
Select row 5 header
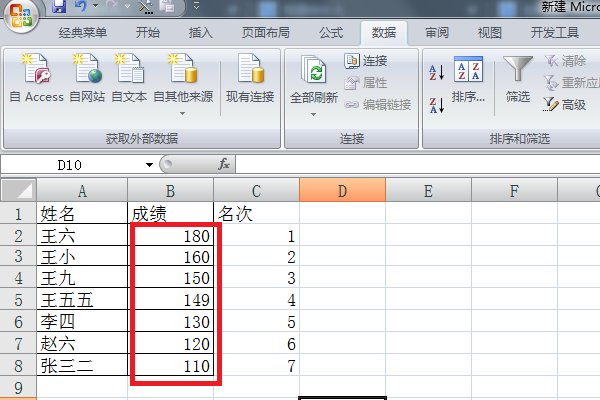click(18, 300)
